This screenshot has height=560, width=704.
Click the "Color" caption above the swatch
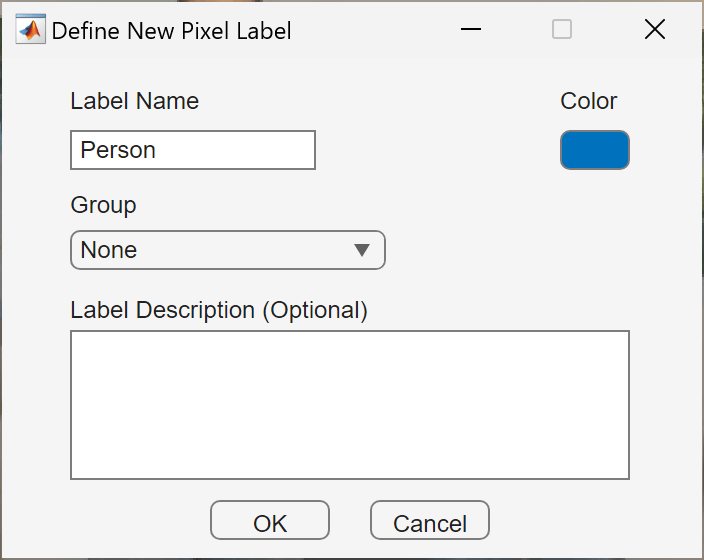[589, 101]
